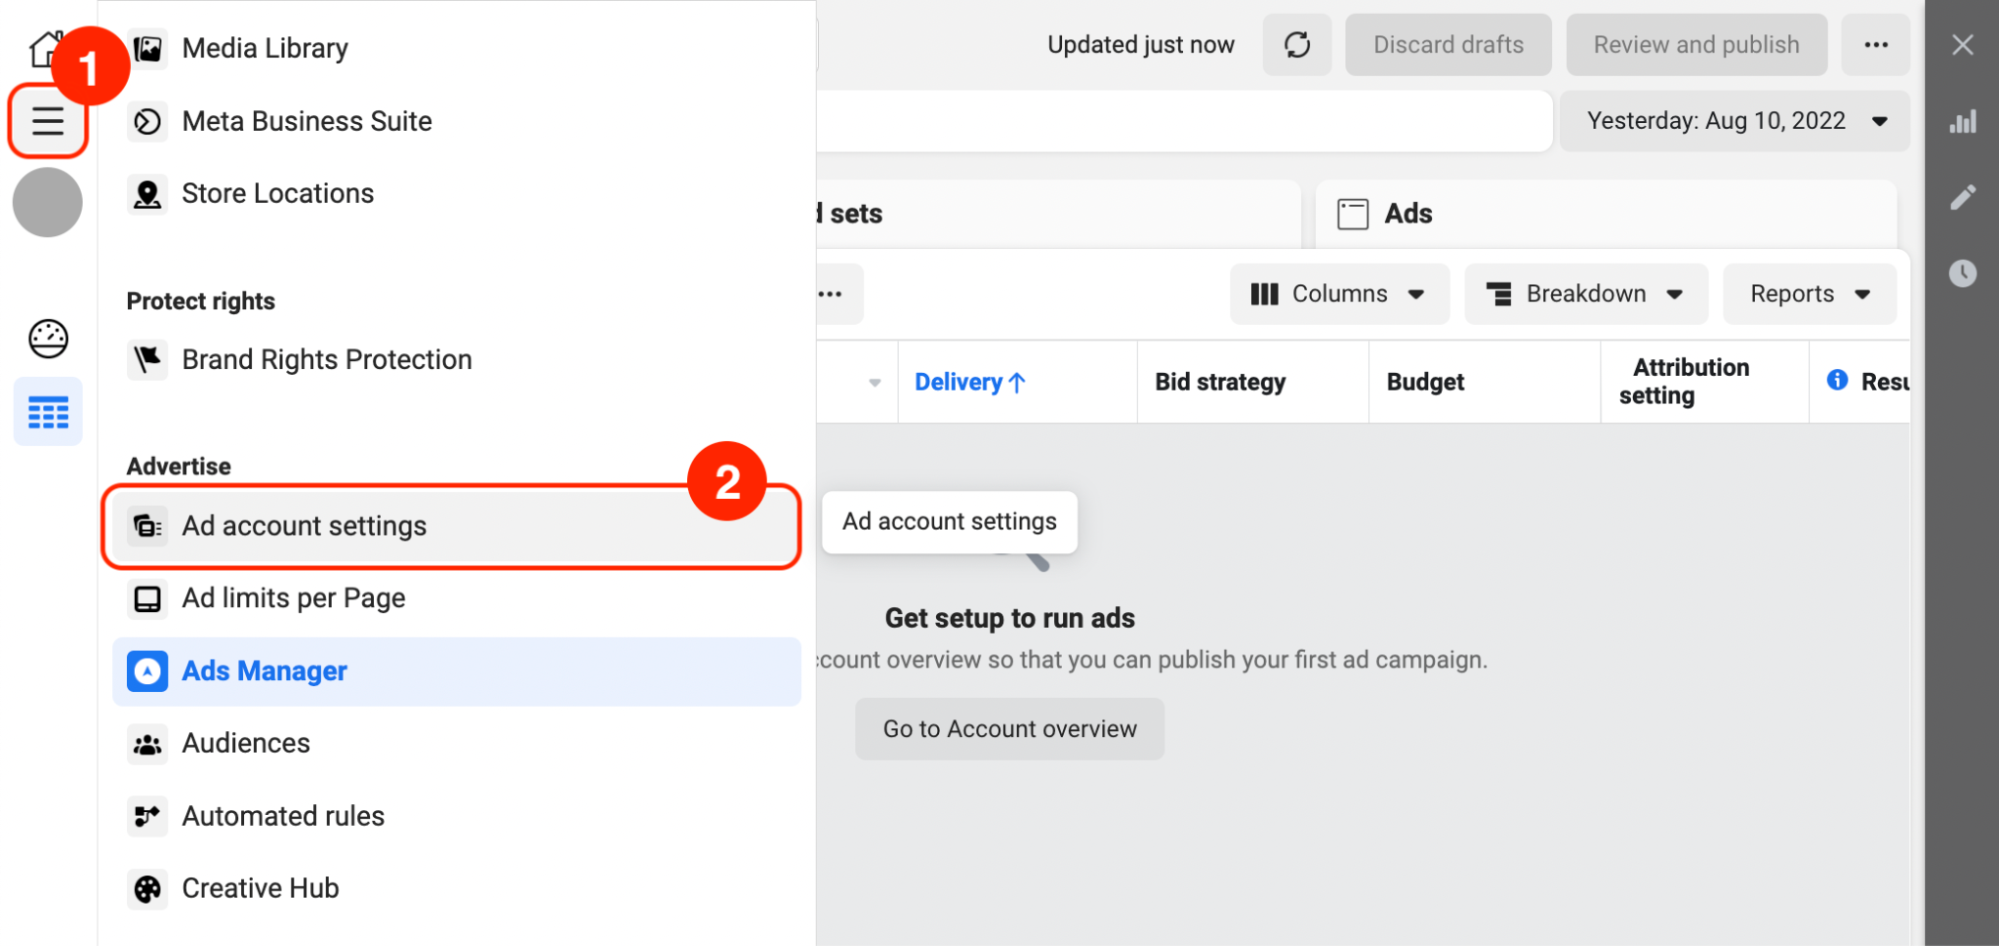Open the Reports dropdown

[x=1808, y=293]
